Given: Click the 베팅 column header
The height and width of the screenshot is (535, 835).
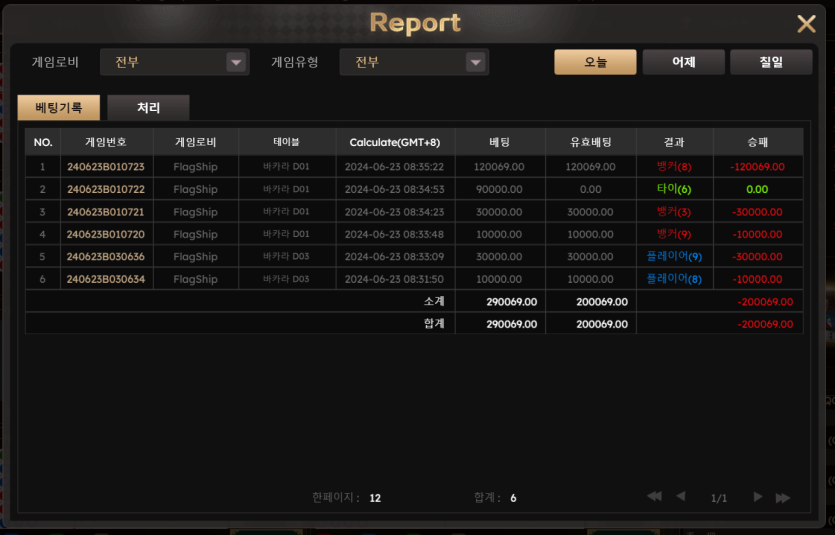Looking at the screenshot, I should tap(500, 142).
